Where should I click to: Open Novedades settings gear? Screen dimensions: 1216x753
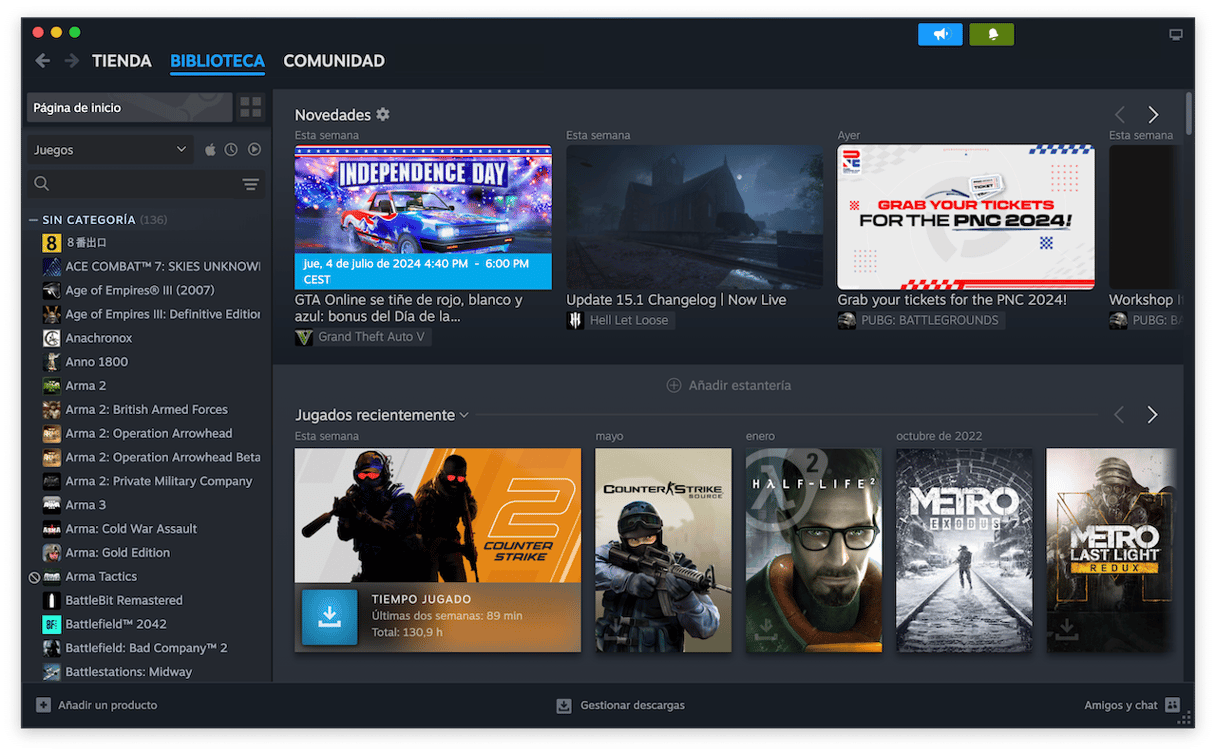pyautogui.click(x=383, y=115)
